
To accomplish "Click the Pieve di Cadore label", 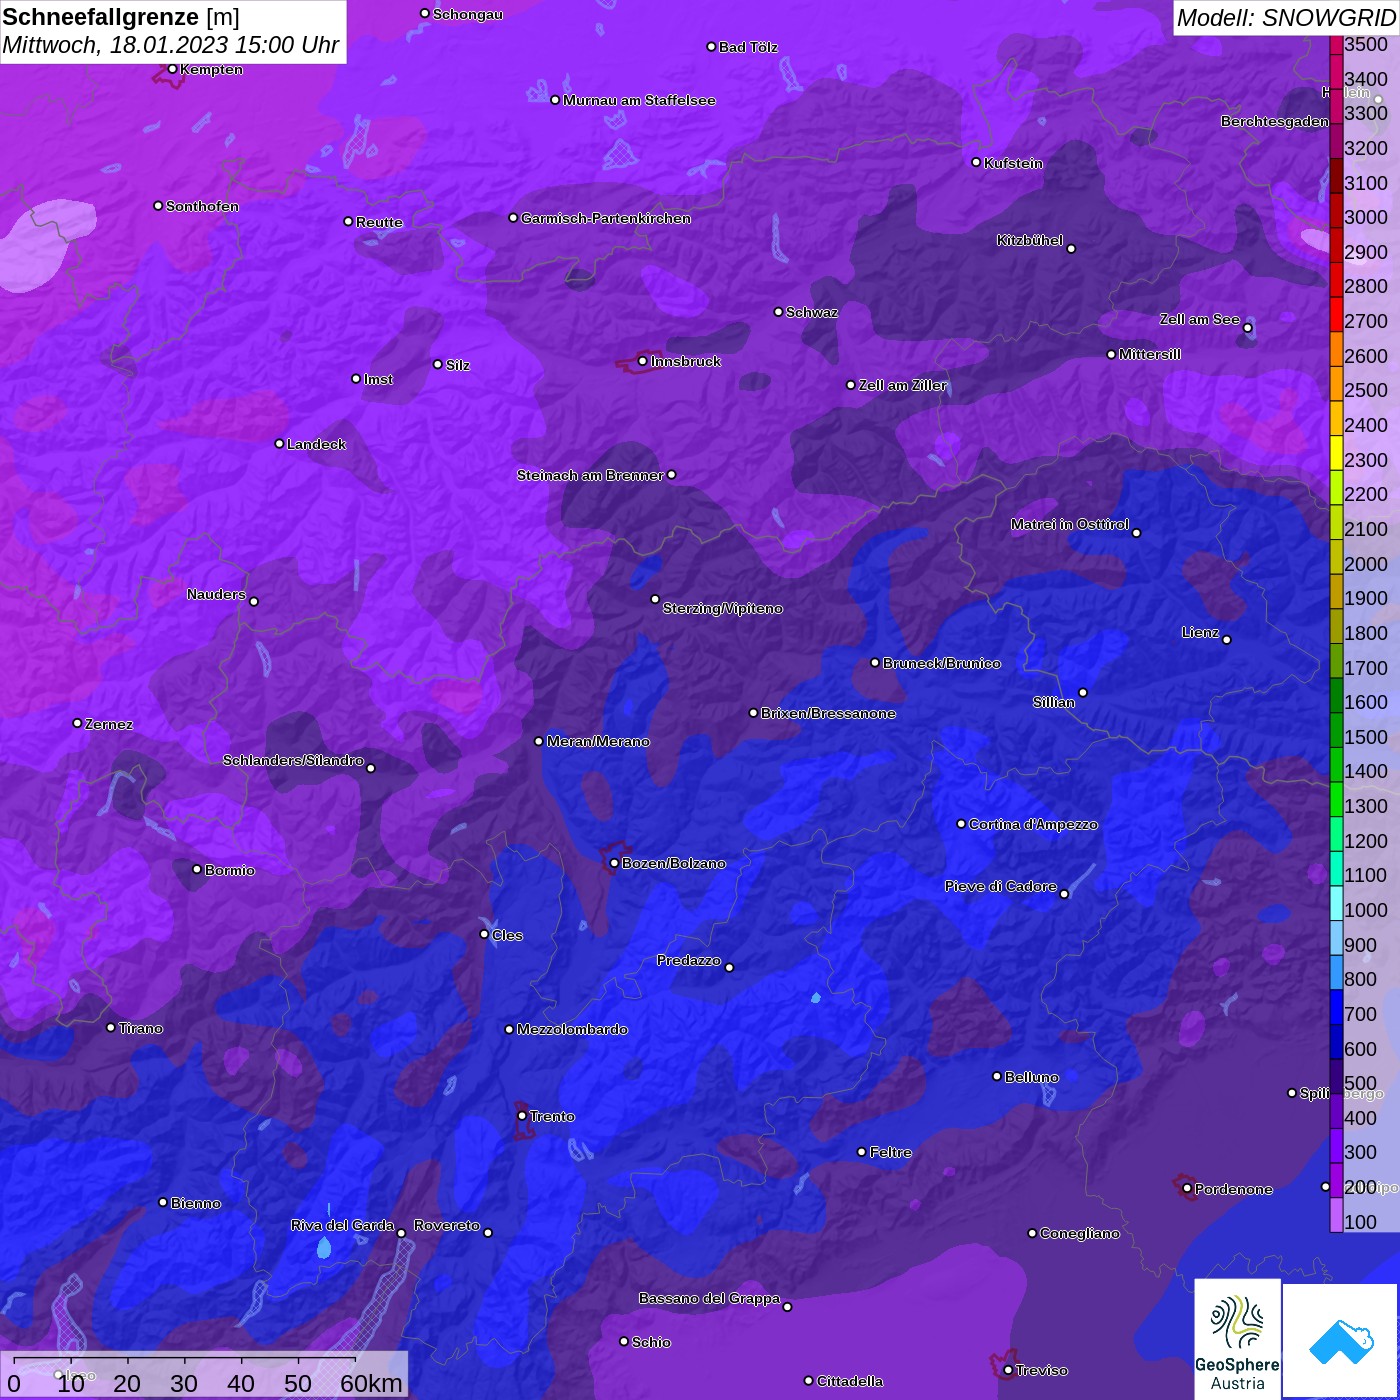I will [1001, 886].
